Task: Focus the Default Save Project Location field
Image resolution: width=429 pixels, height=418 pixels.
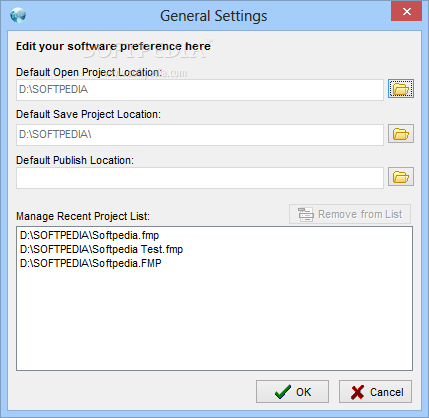Action: 200,135
